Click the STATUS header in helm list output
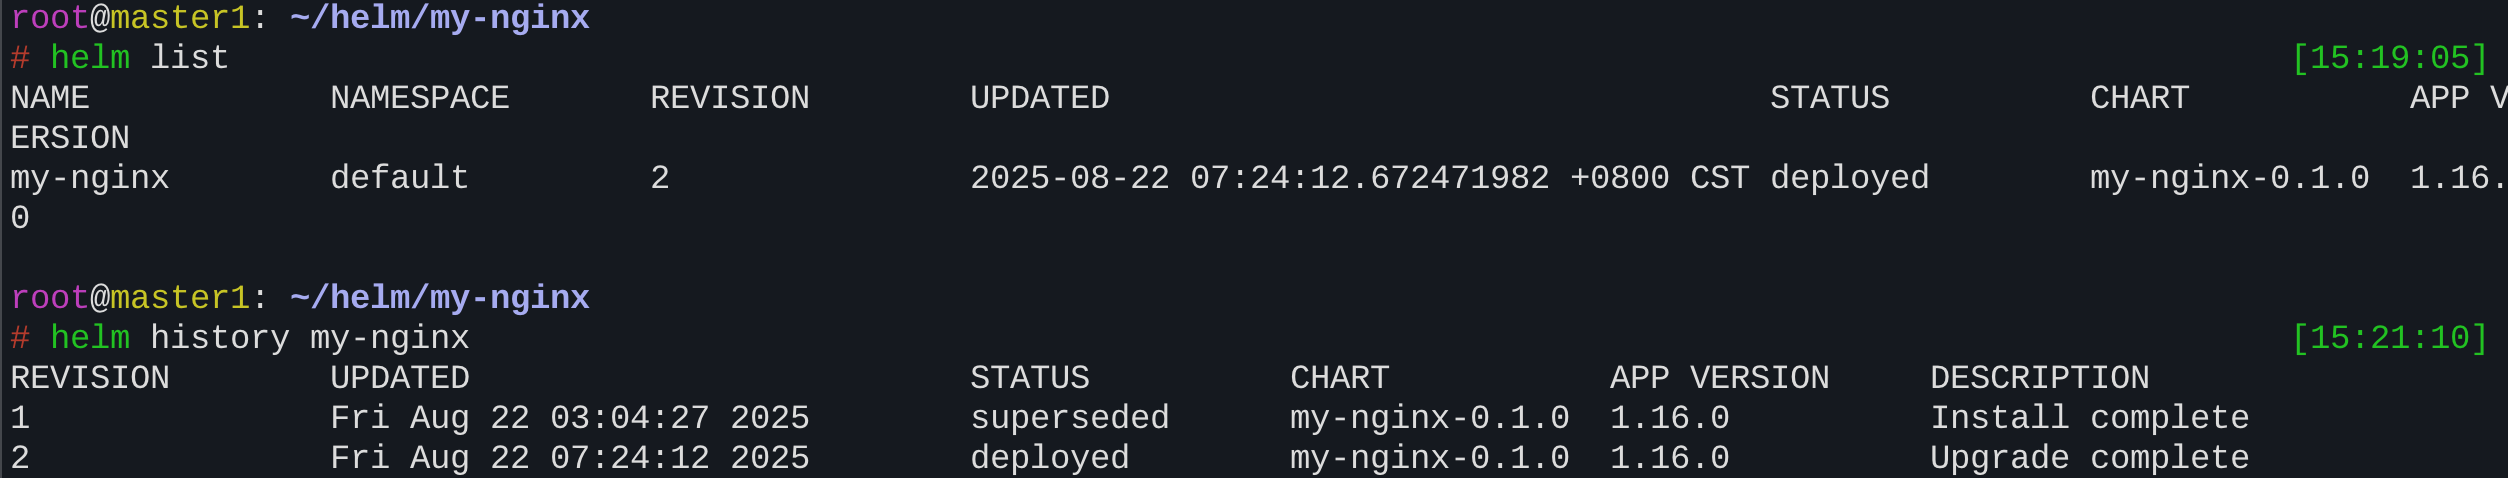2508x478 pixels. point(1829,98)
